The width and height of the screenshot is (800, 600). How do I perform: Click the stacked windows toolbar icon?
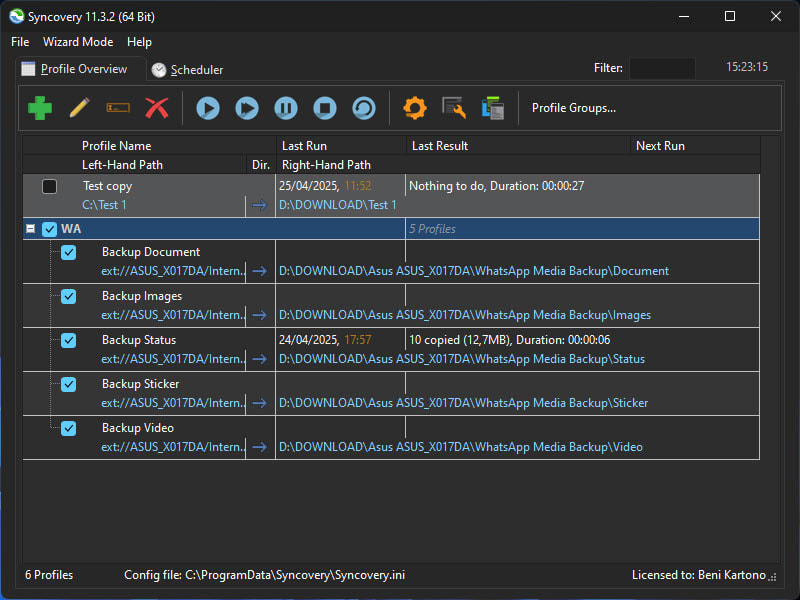(x=493, y=108)
